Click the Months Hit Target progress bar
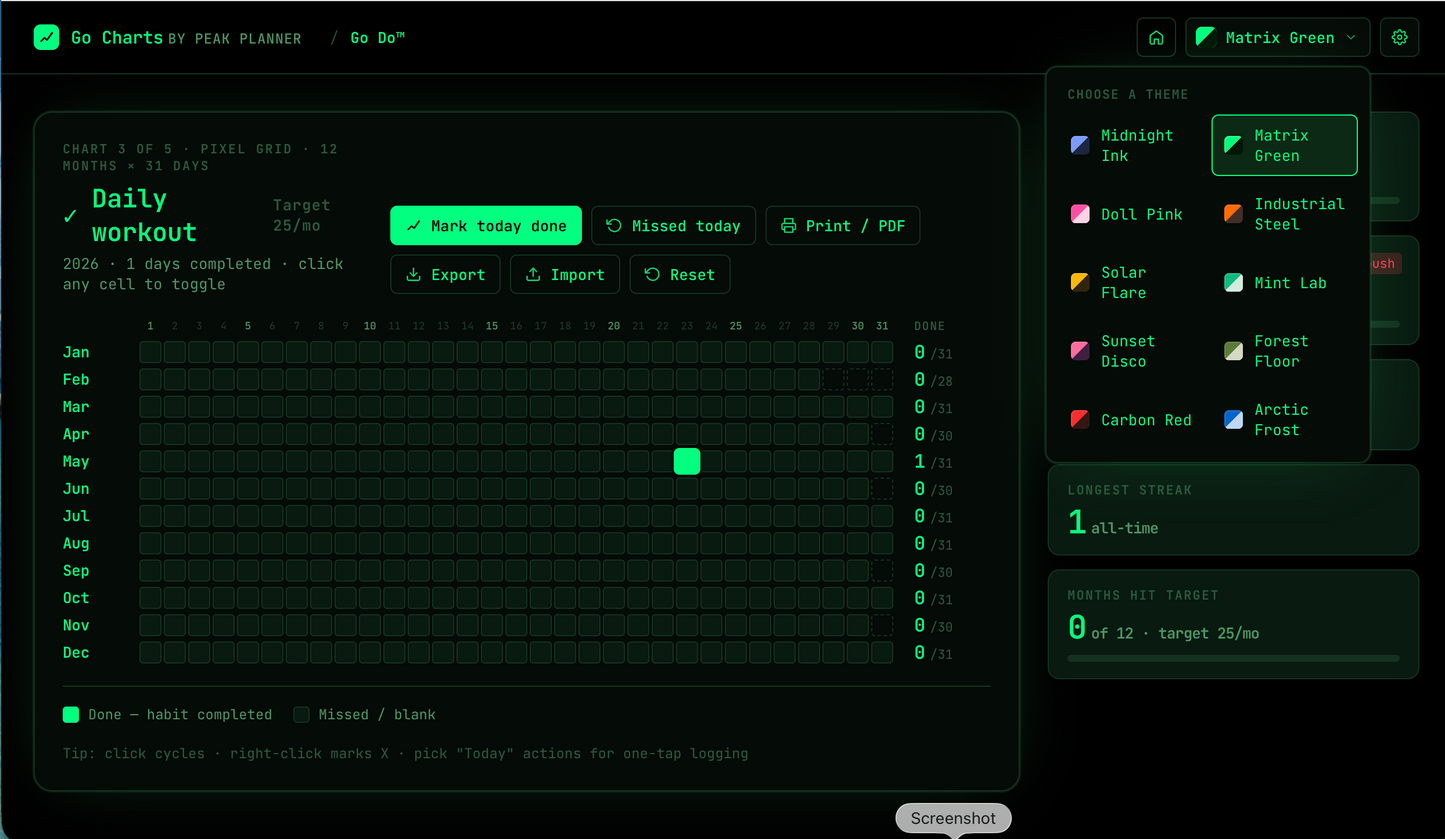This screenshot has width=1445, height=839. [1233, 658]
